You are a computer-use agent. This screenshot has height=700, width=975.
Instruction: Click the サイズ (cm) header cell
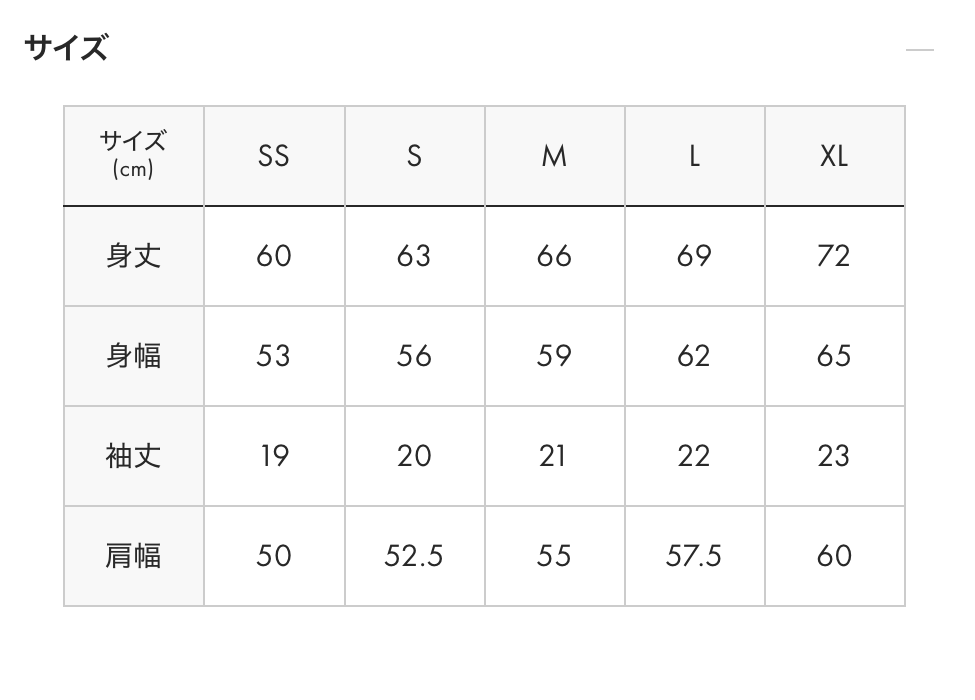tap(133, 155)
